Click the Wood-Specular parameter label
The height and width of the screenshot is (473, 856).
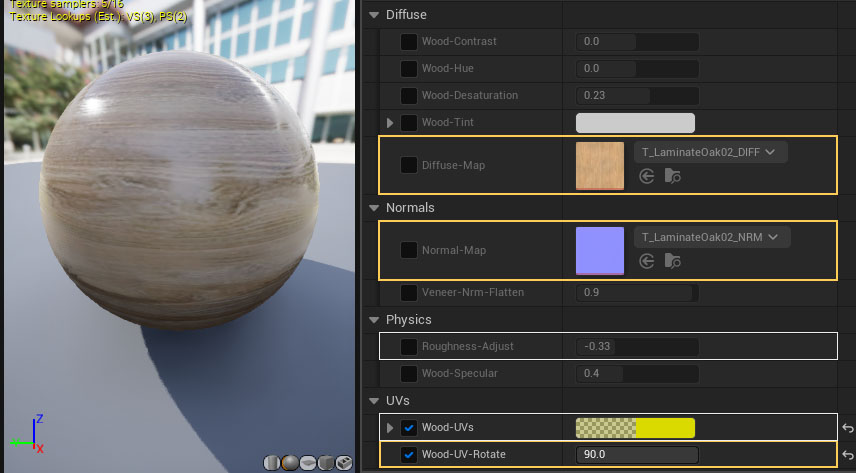[460, 373]
